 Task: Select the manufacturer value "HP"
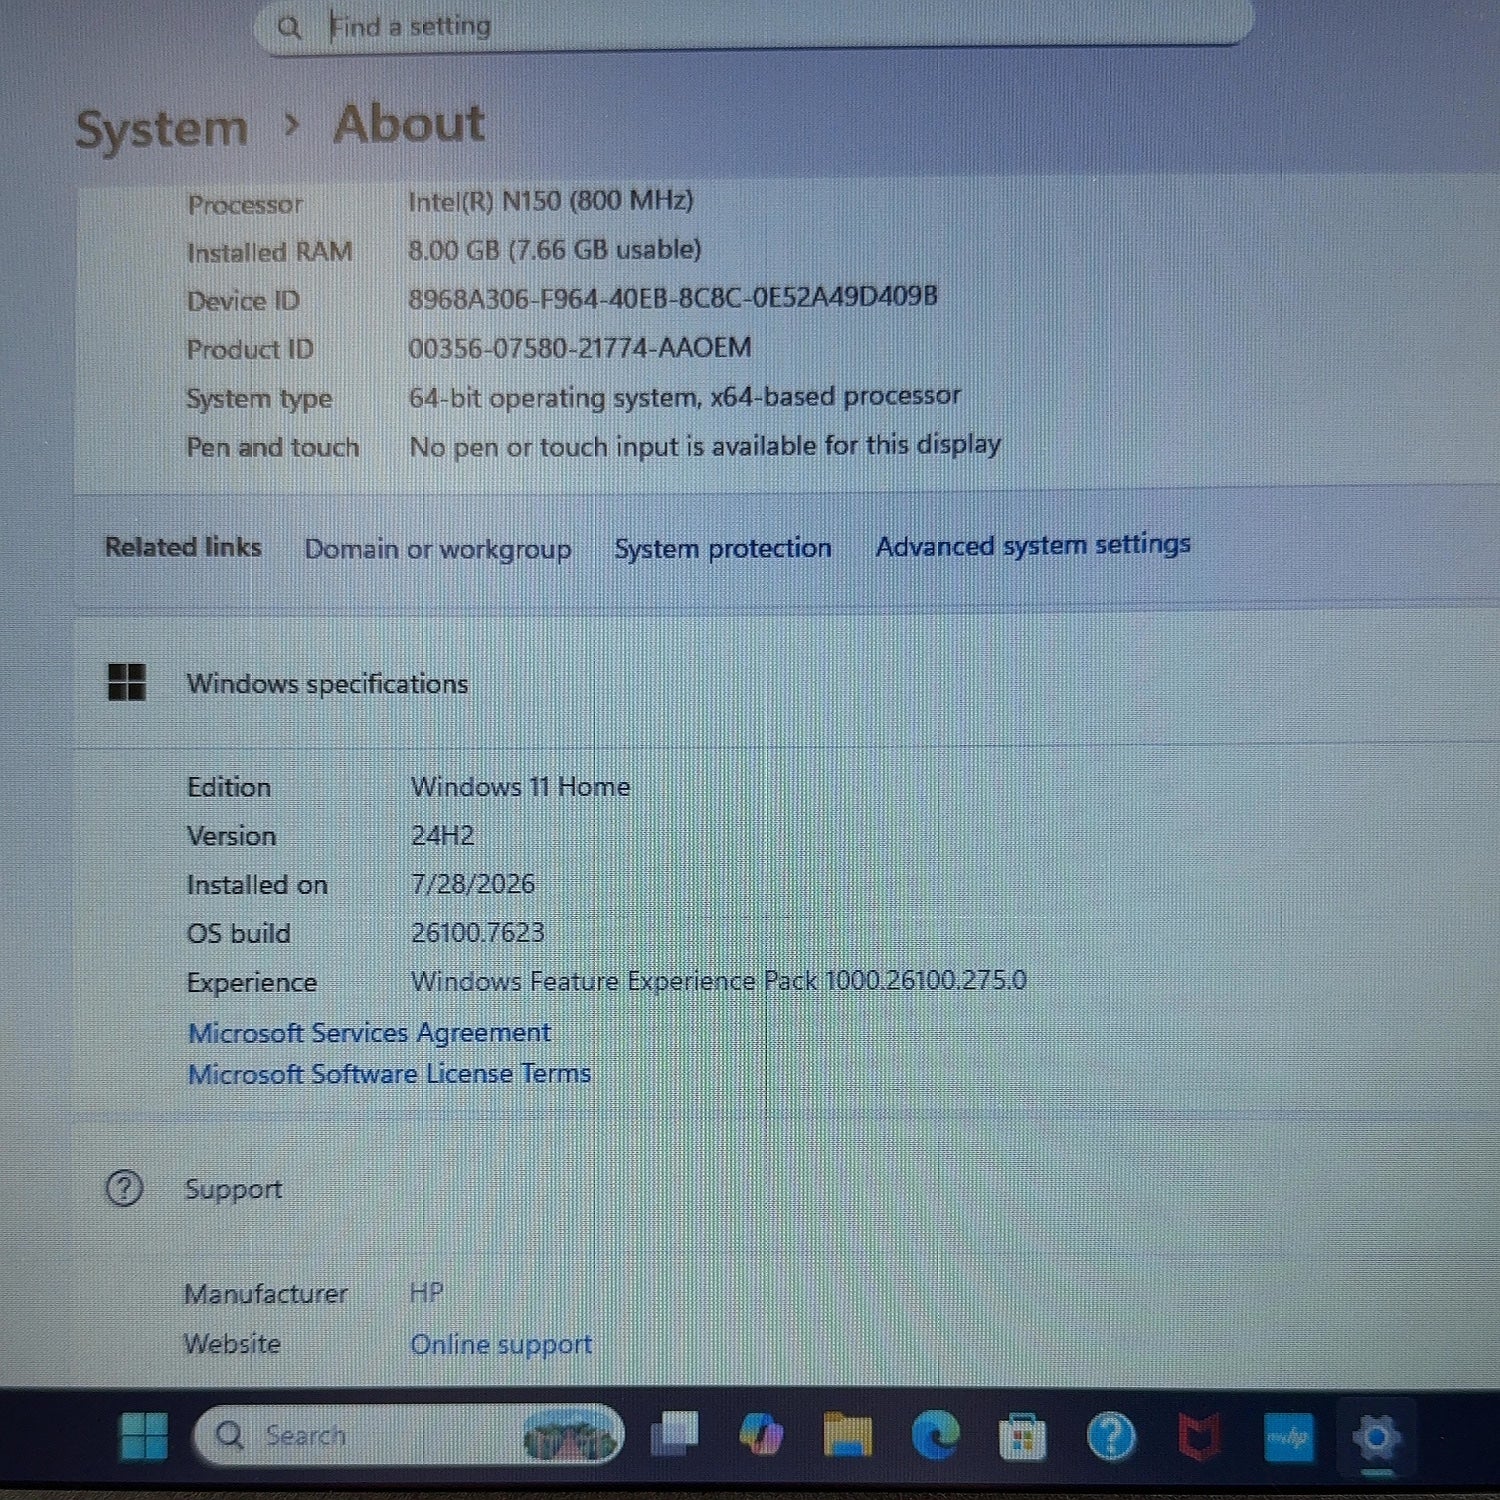(x=427, y=1293)
